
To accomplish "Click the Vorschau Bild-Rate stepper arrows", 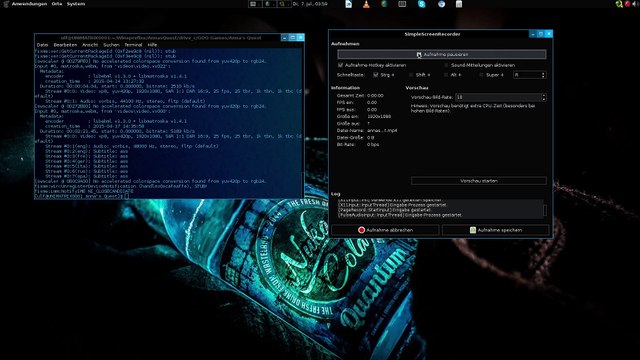I will (543, 97).
